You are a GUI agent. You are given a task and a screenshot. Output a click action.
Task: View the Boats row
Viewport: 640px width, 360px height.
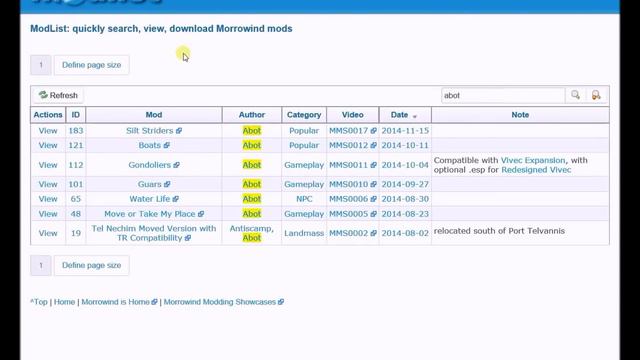pos(48,145)
